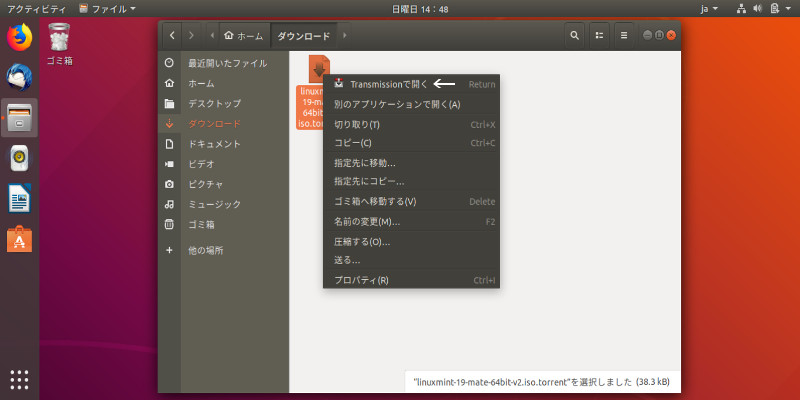The image size is (800, 400).
Task: Choose 指定先に移動... menu entry
Action: (x=411, y=163)
